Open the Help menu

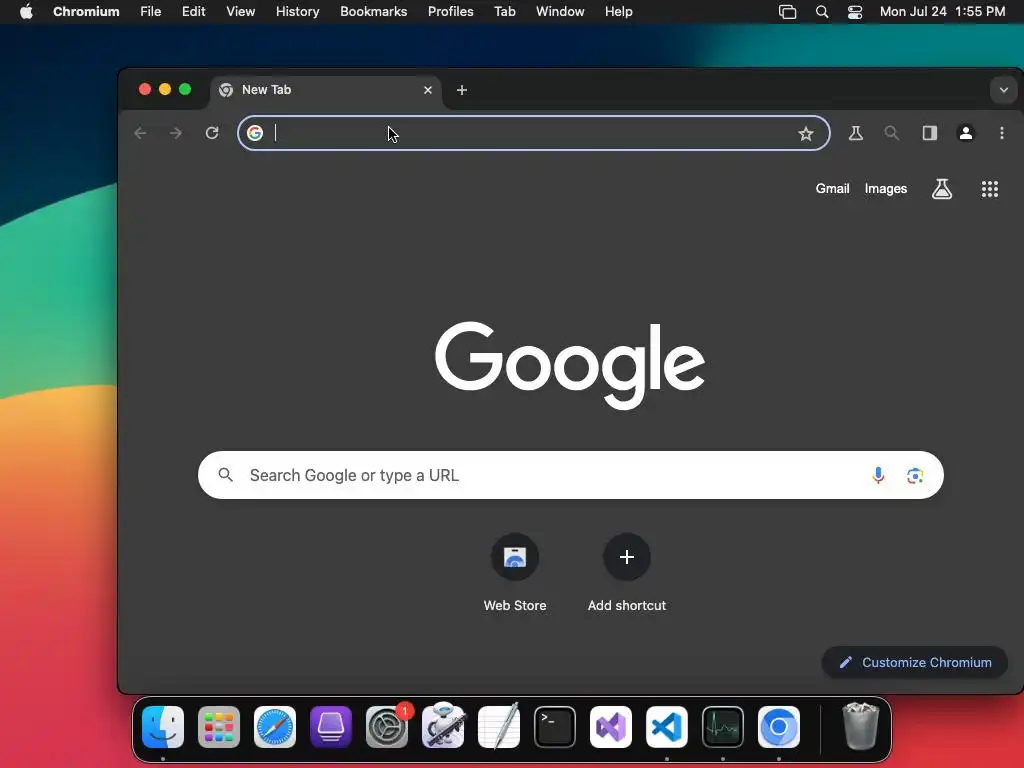tap(618, 12)
